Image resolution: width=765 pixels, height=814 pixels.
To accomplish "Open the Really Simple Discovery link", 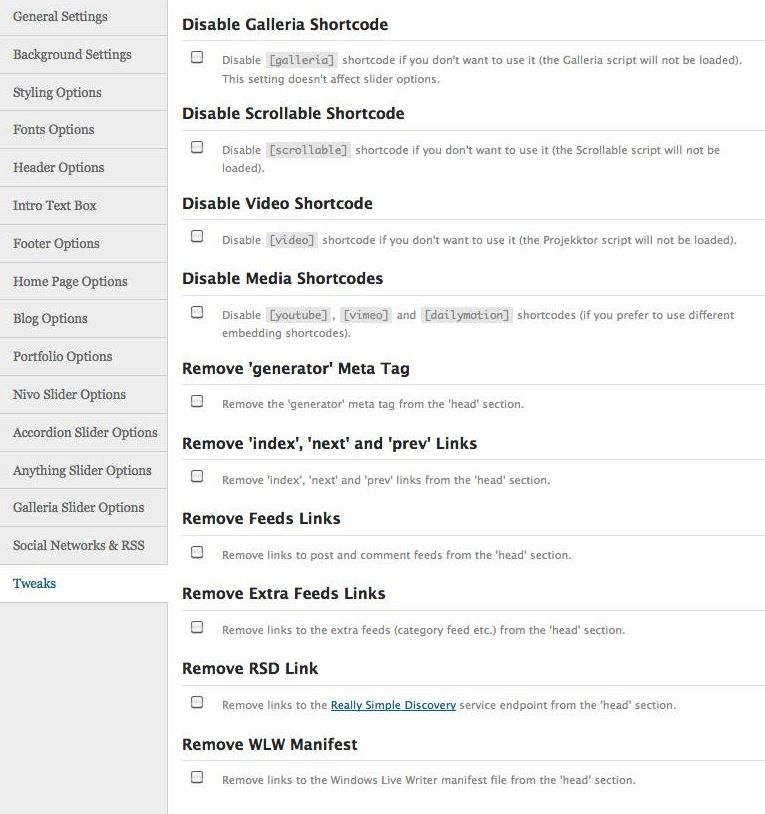I will point(393,705).
